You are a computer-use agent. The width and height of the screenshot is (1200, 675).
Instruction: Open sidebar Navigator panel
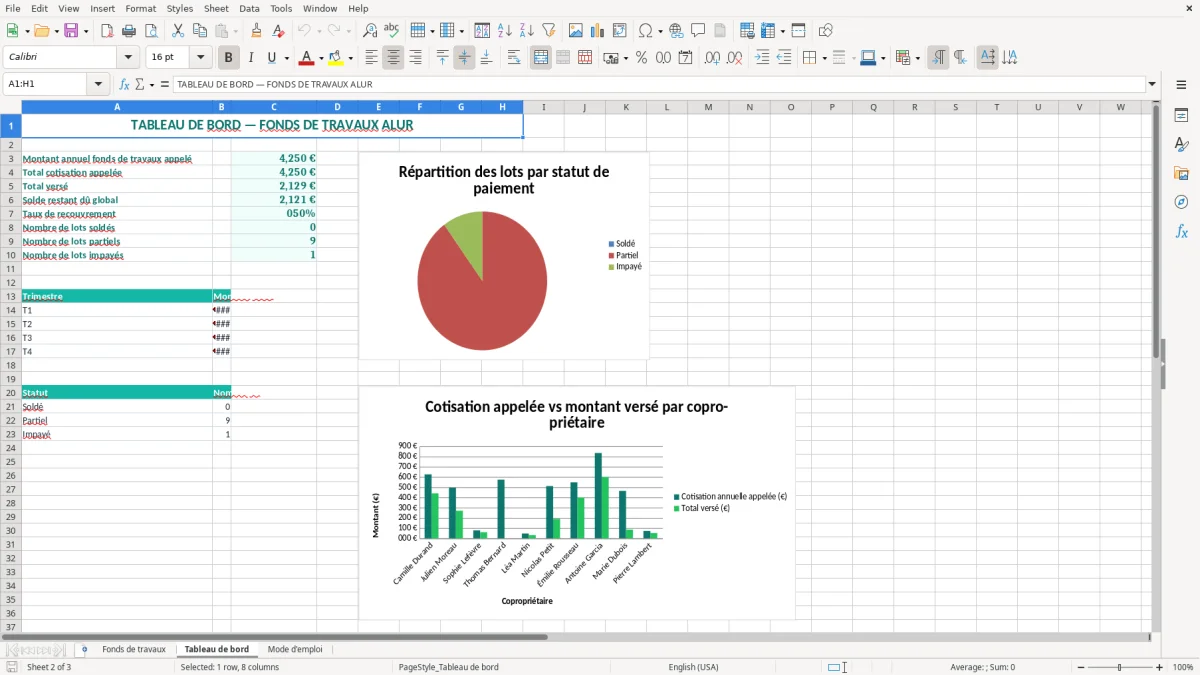point(1181,203)
